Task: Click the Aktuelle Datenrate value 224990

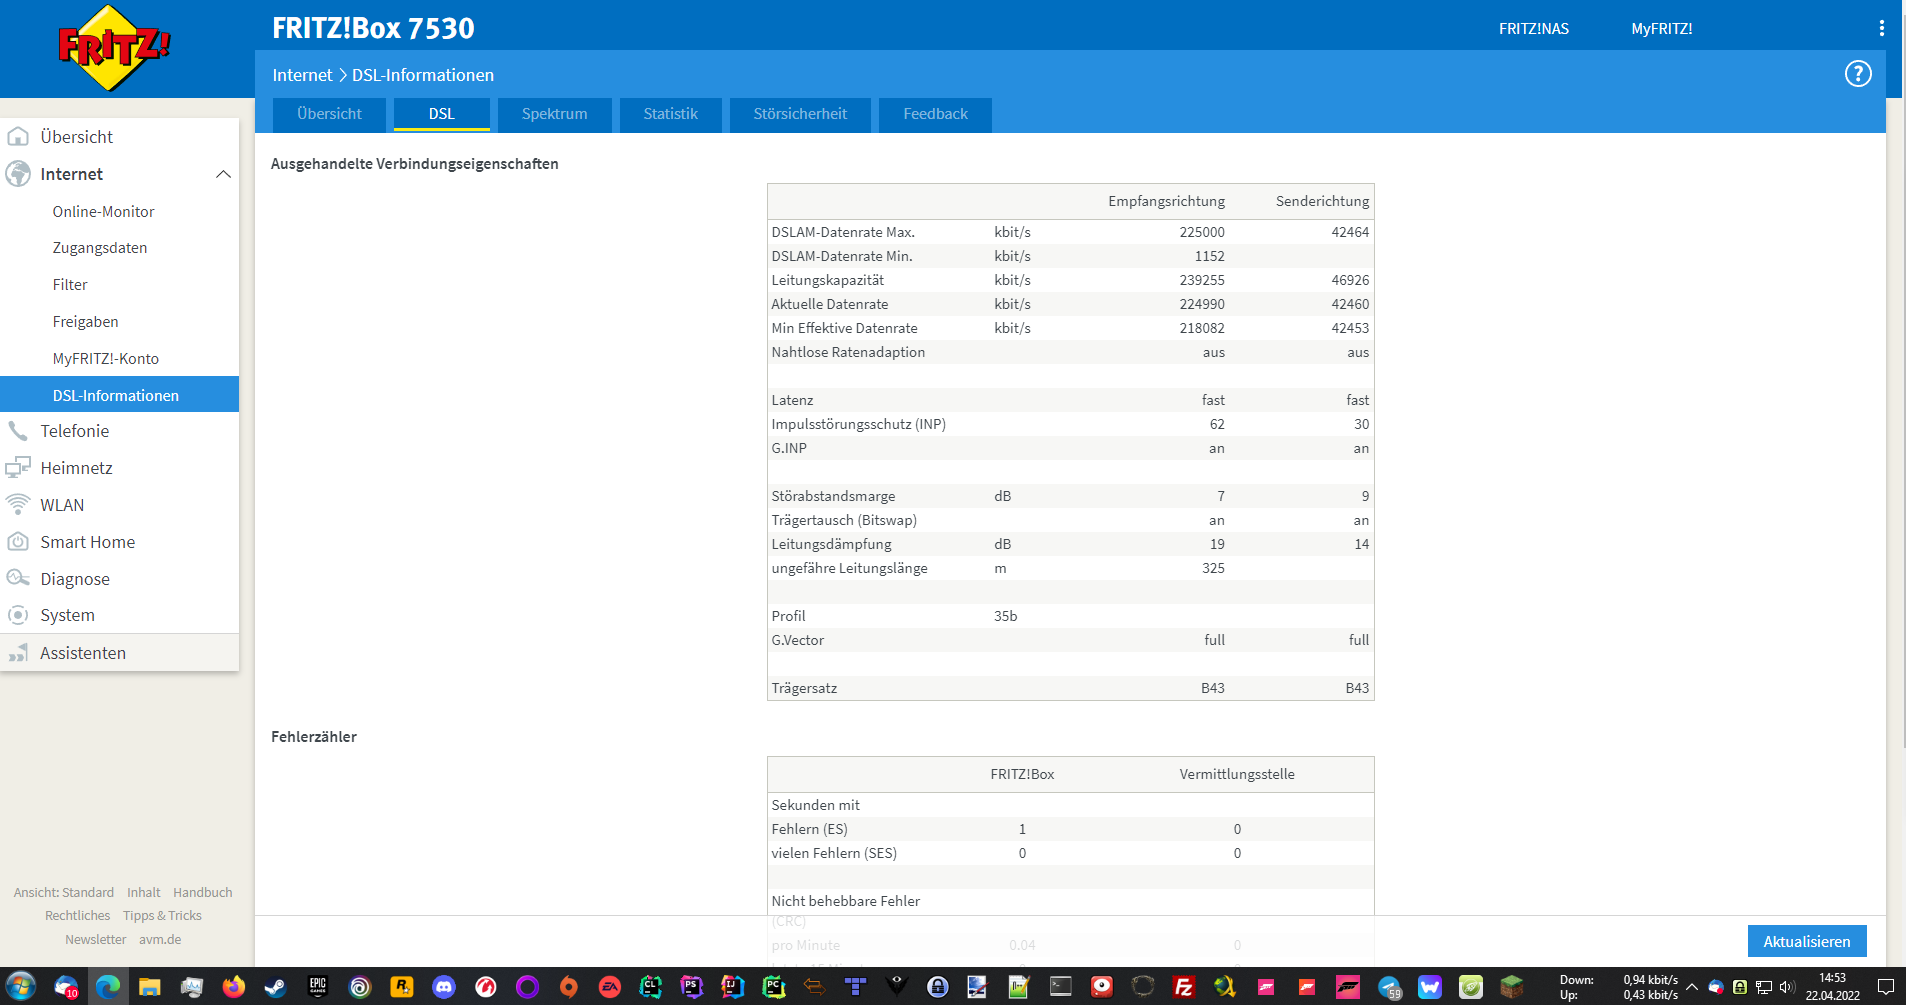Action: (x=1202, y=304)
